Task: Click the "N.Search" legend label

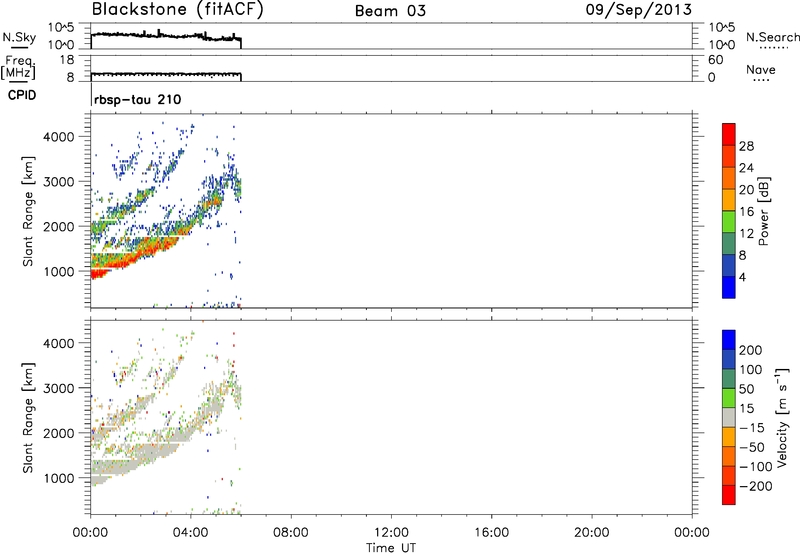Action: point(772,37)
